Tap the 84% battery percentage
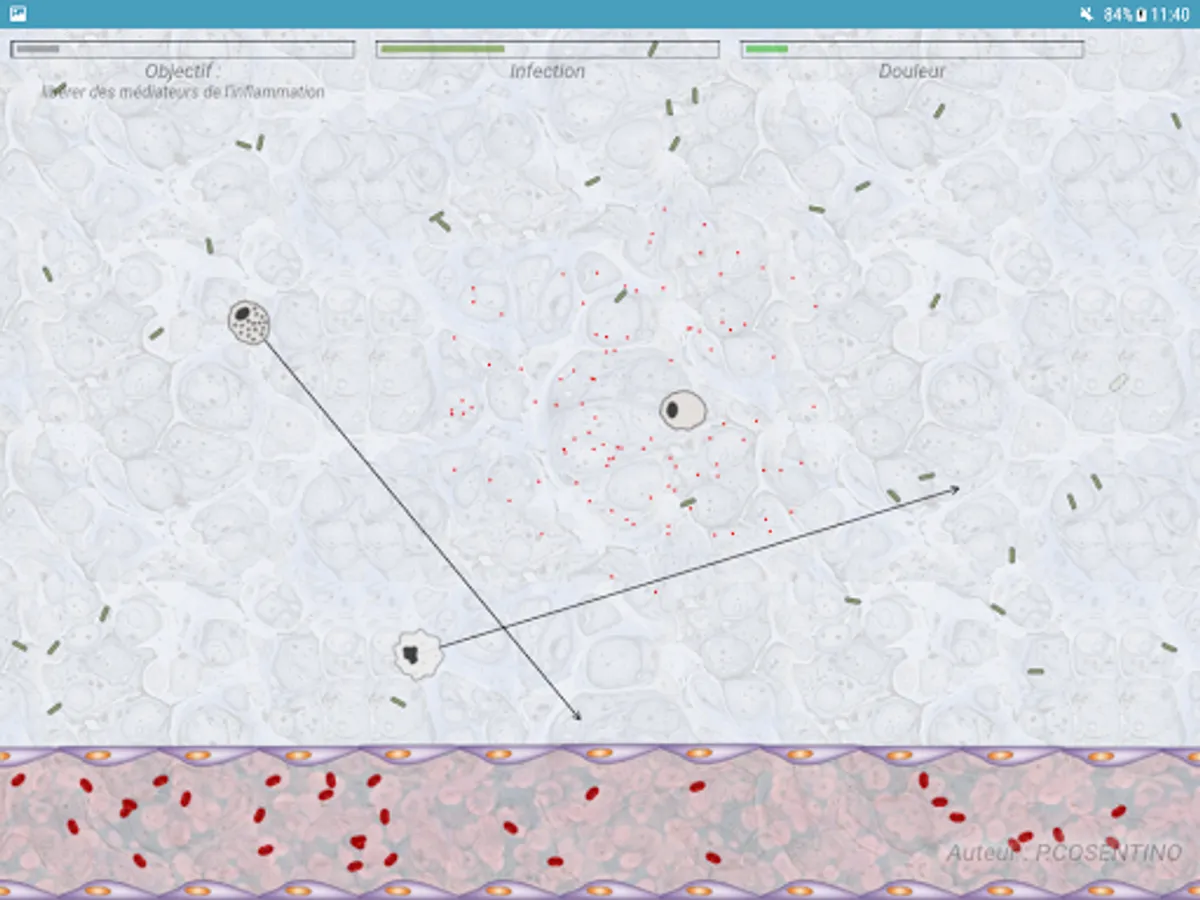Viewport: 1200px width, 900px height. [x=1118, y=14]
